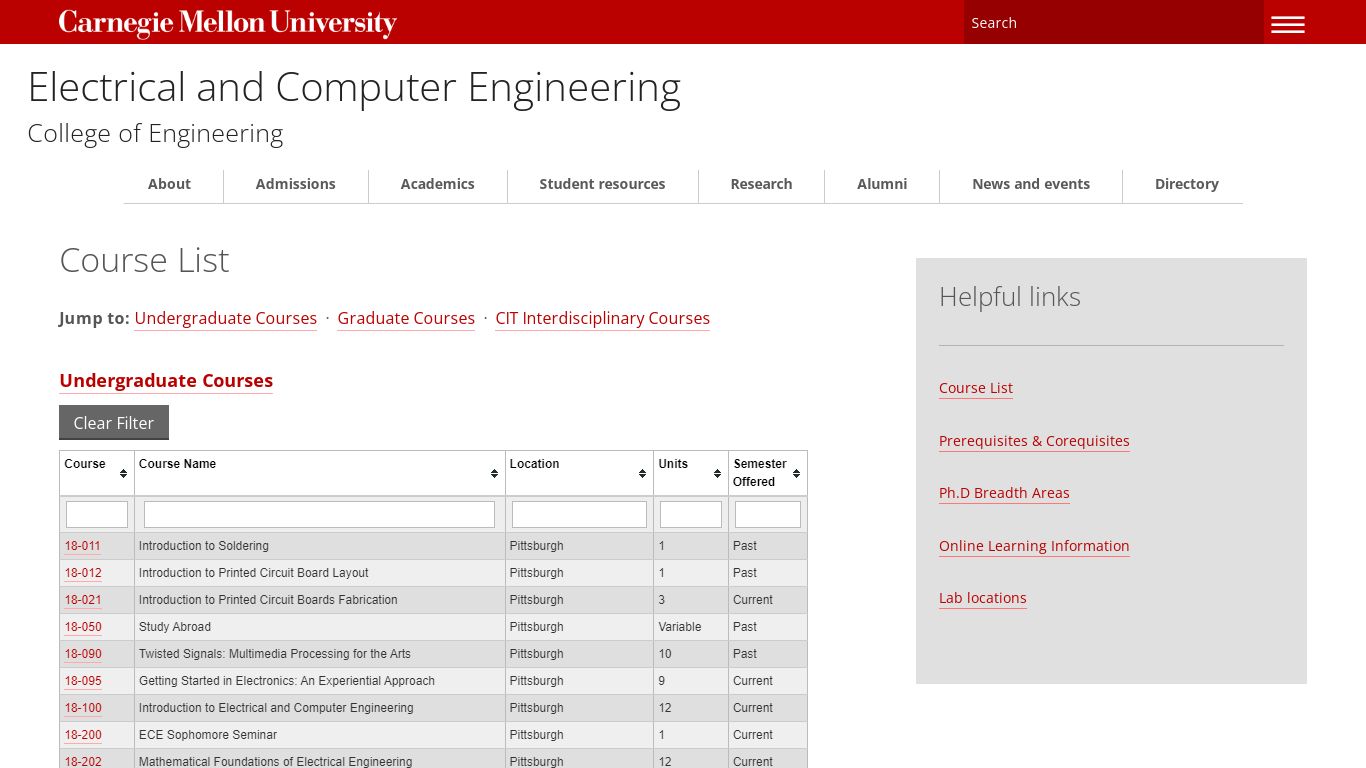The height and width of the screenshot is (768, 1366).
Task: Open course 18-021 link
Action: 83,600
